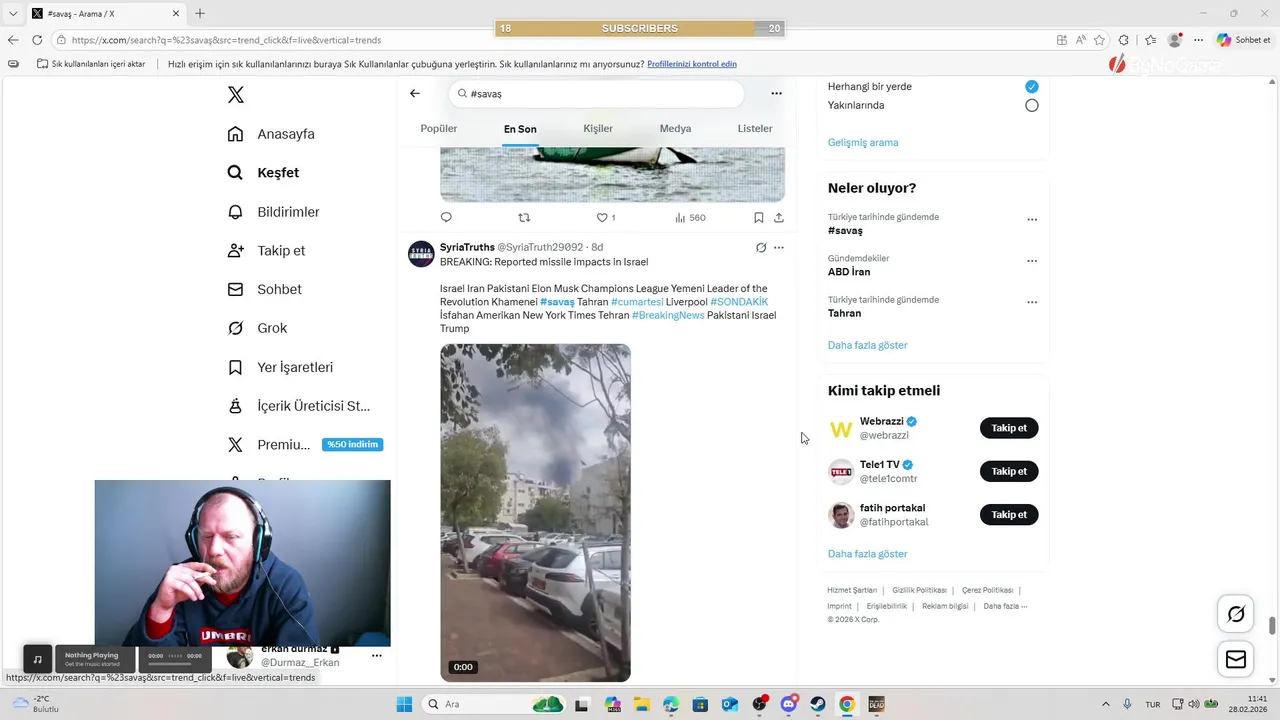
Task: Open more options on the SyriaTruths post
Action: [779, 247]
